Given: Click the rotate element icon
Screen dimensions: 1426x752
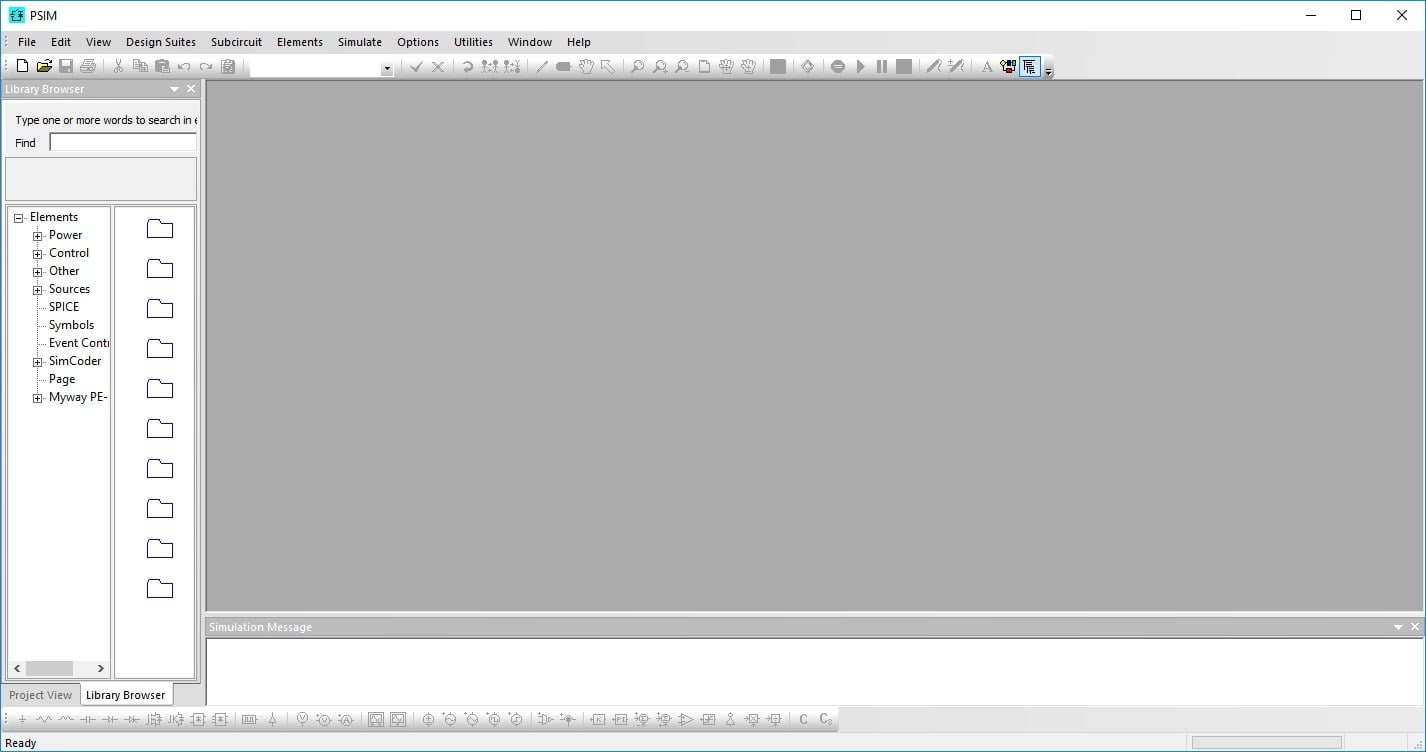Looking at the screenshot, I should tap(467, 67).
